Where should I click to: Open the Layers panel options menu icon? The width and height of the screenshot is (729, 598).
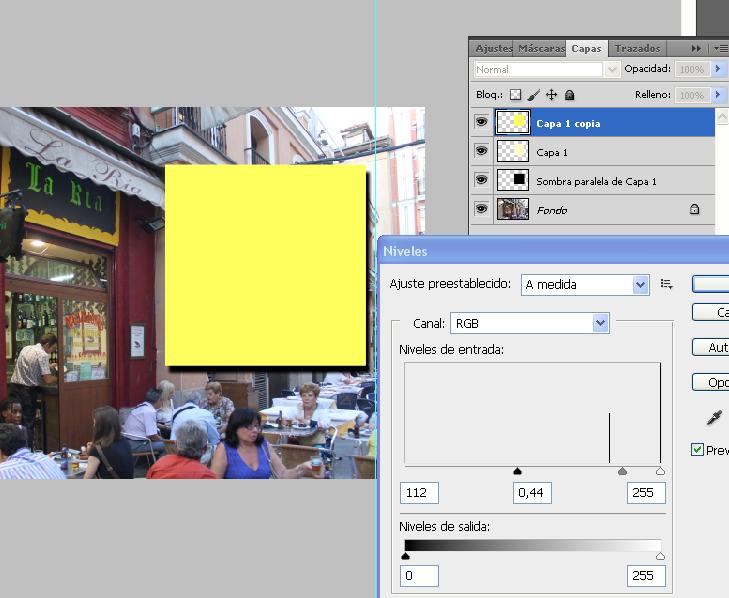point(720,48)
